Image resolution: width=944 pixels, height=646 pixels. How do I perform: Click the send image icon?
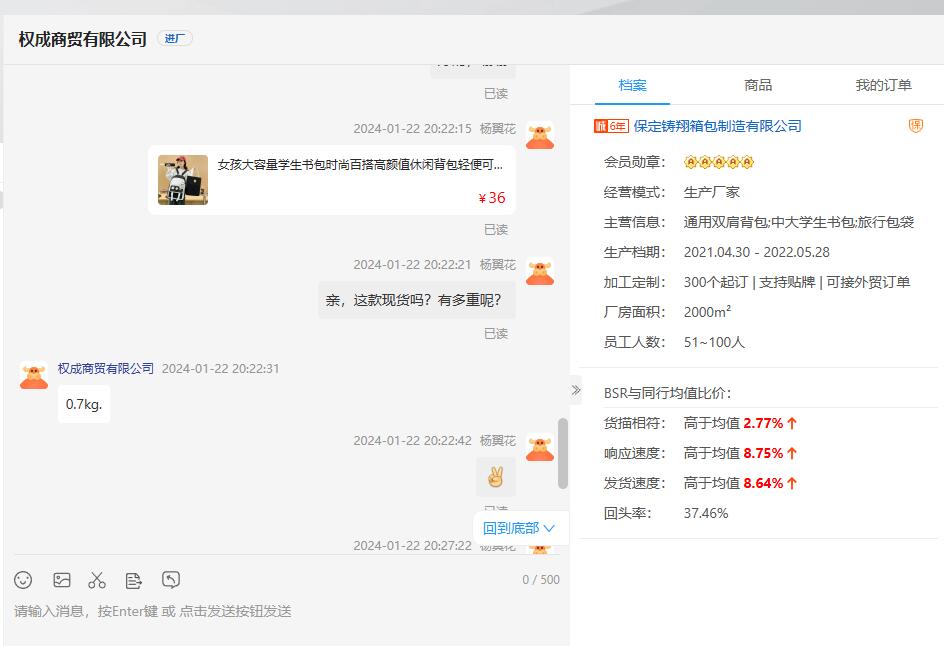[x=62, y=580]
